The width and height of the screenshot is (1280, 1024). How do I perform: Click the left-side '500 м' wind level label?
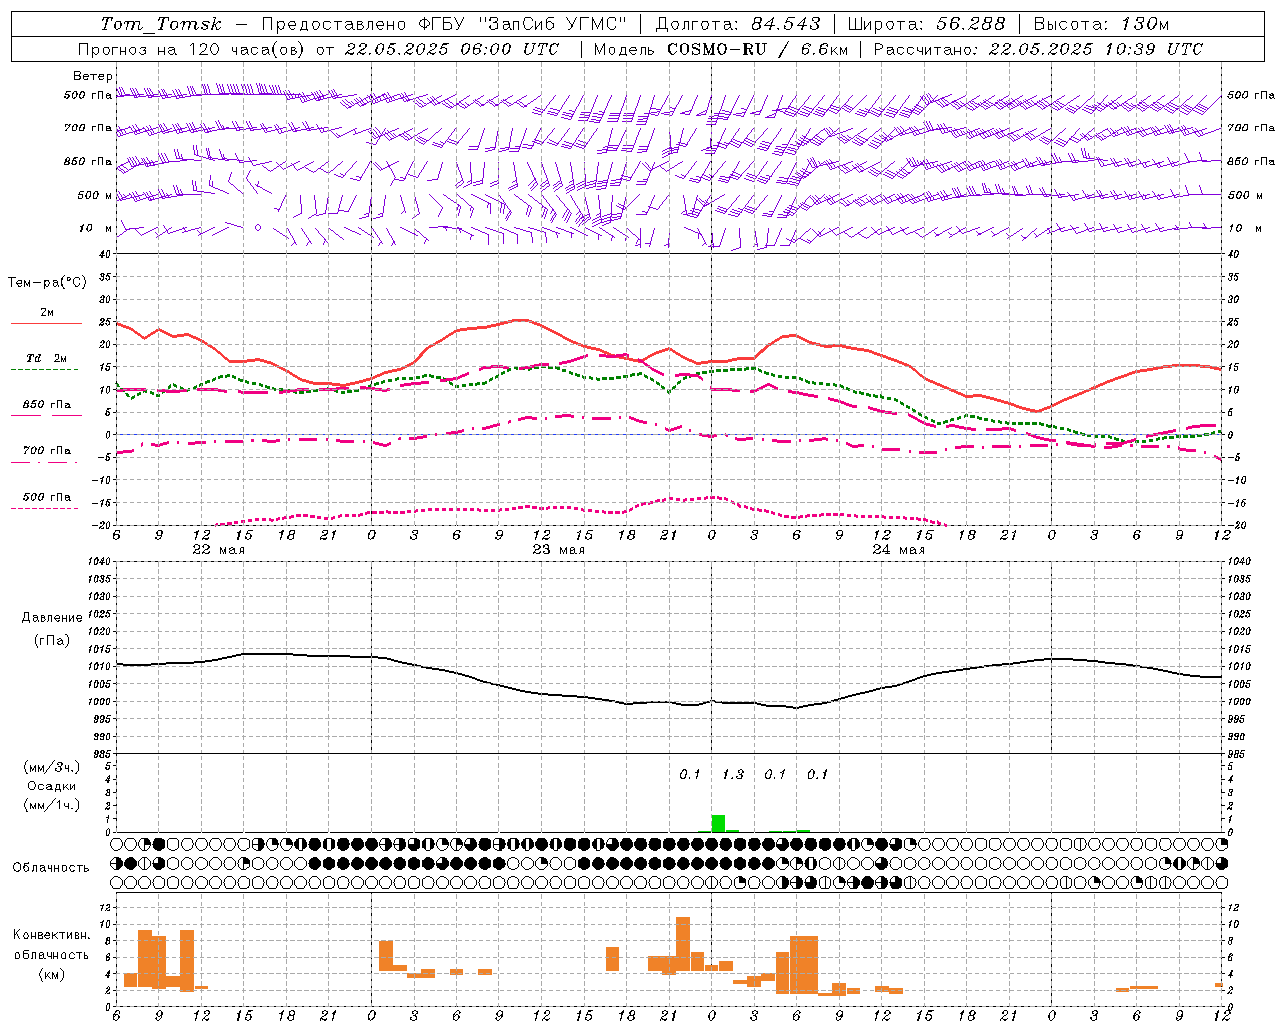[x=96, y=196]
